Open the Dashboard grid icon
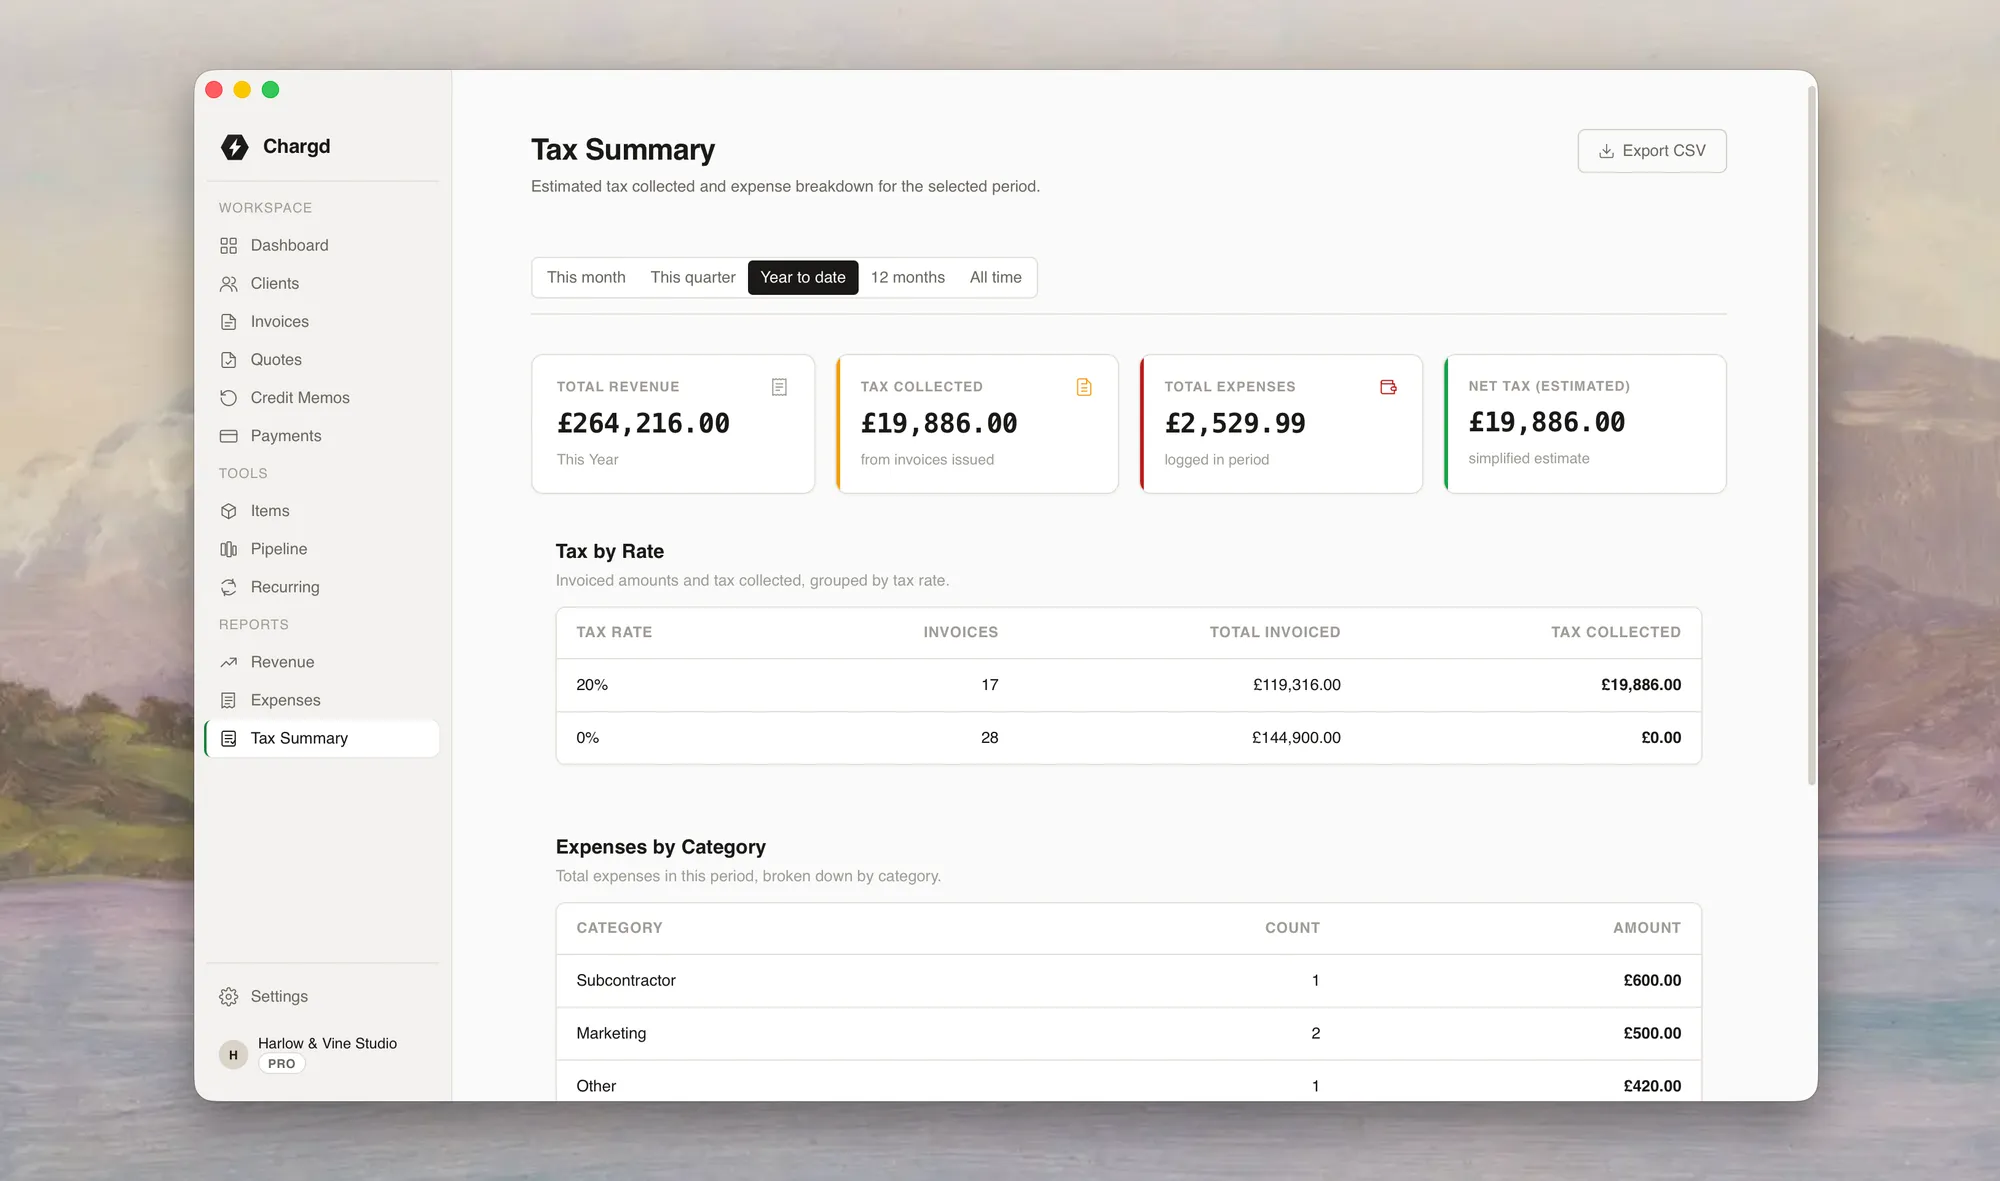The width and height of the screenshot is (2000, 1181). [229, 246]
